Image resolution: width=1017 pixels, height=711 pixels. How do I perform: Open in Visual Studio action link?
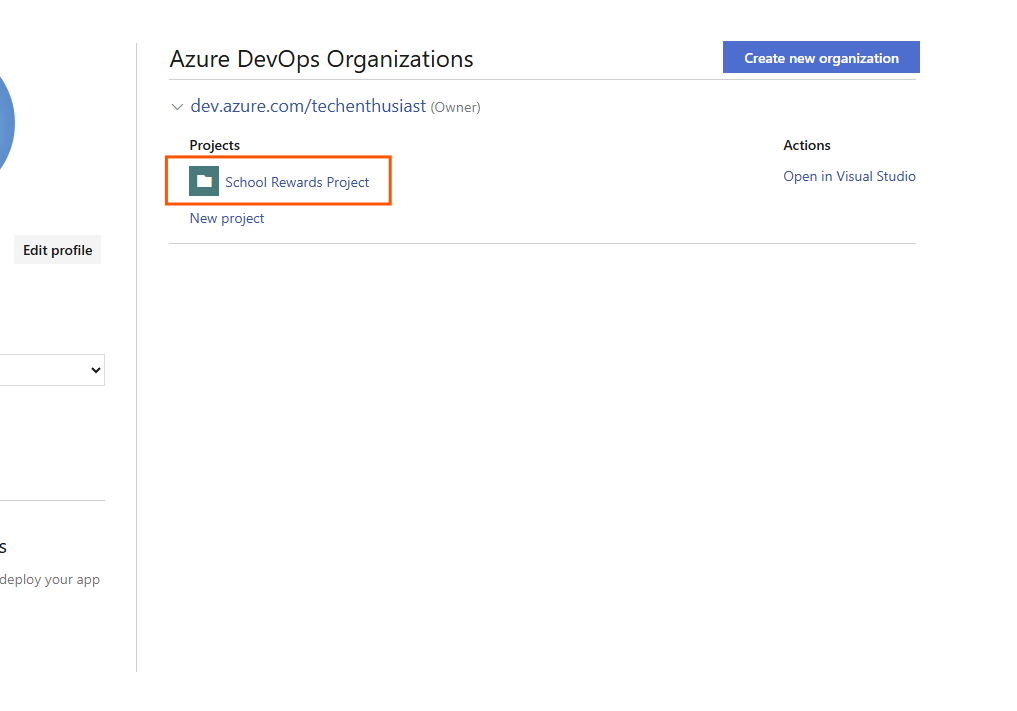849,176
